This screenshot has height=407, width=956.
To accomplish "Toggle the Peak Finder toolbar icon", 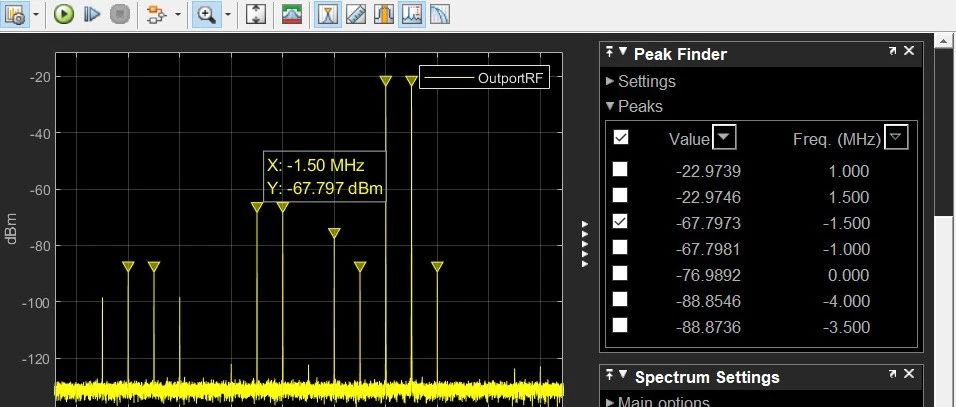I will tap(327, 14).
